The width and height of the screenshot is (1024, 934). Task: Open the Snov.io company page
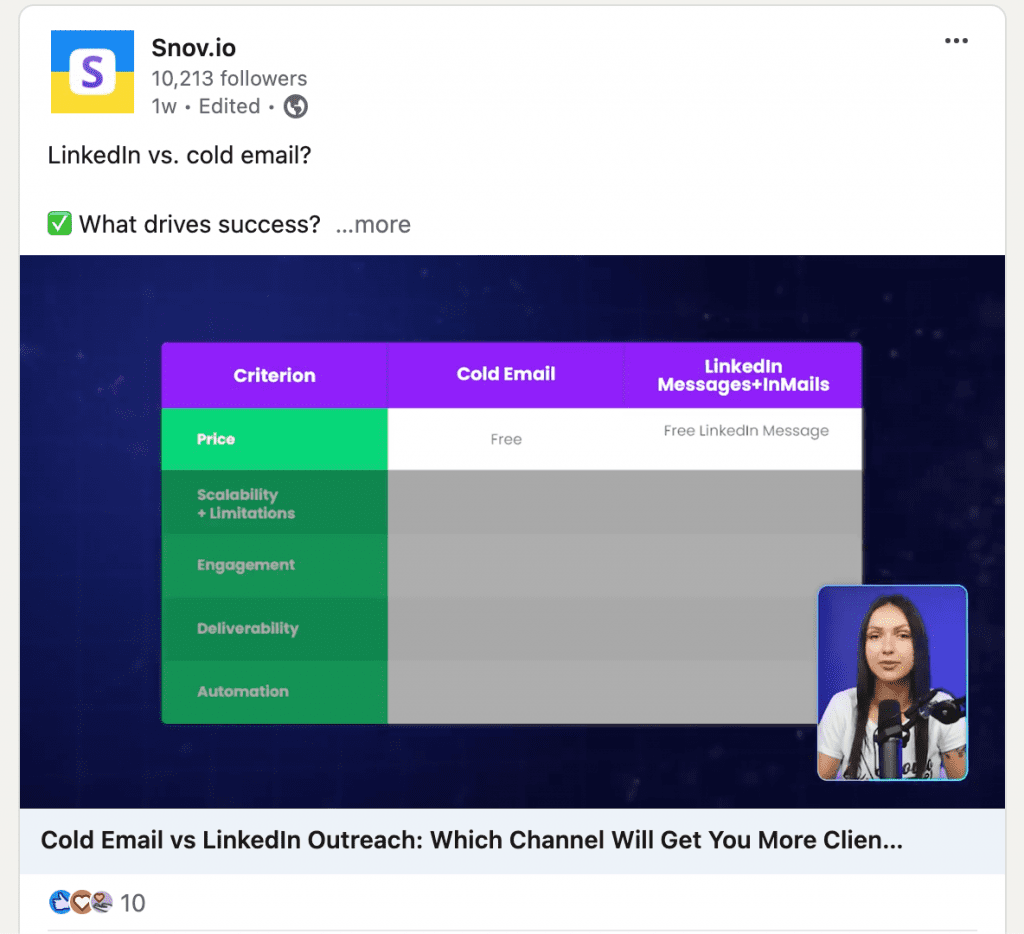(193, 47)
